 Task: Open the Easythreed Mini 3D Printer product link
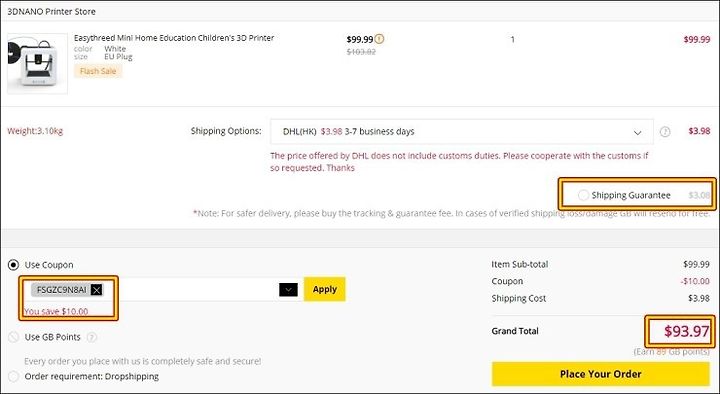tap(174, 38)
